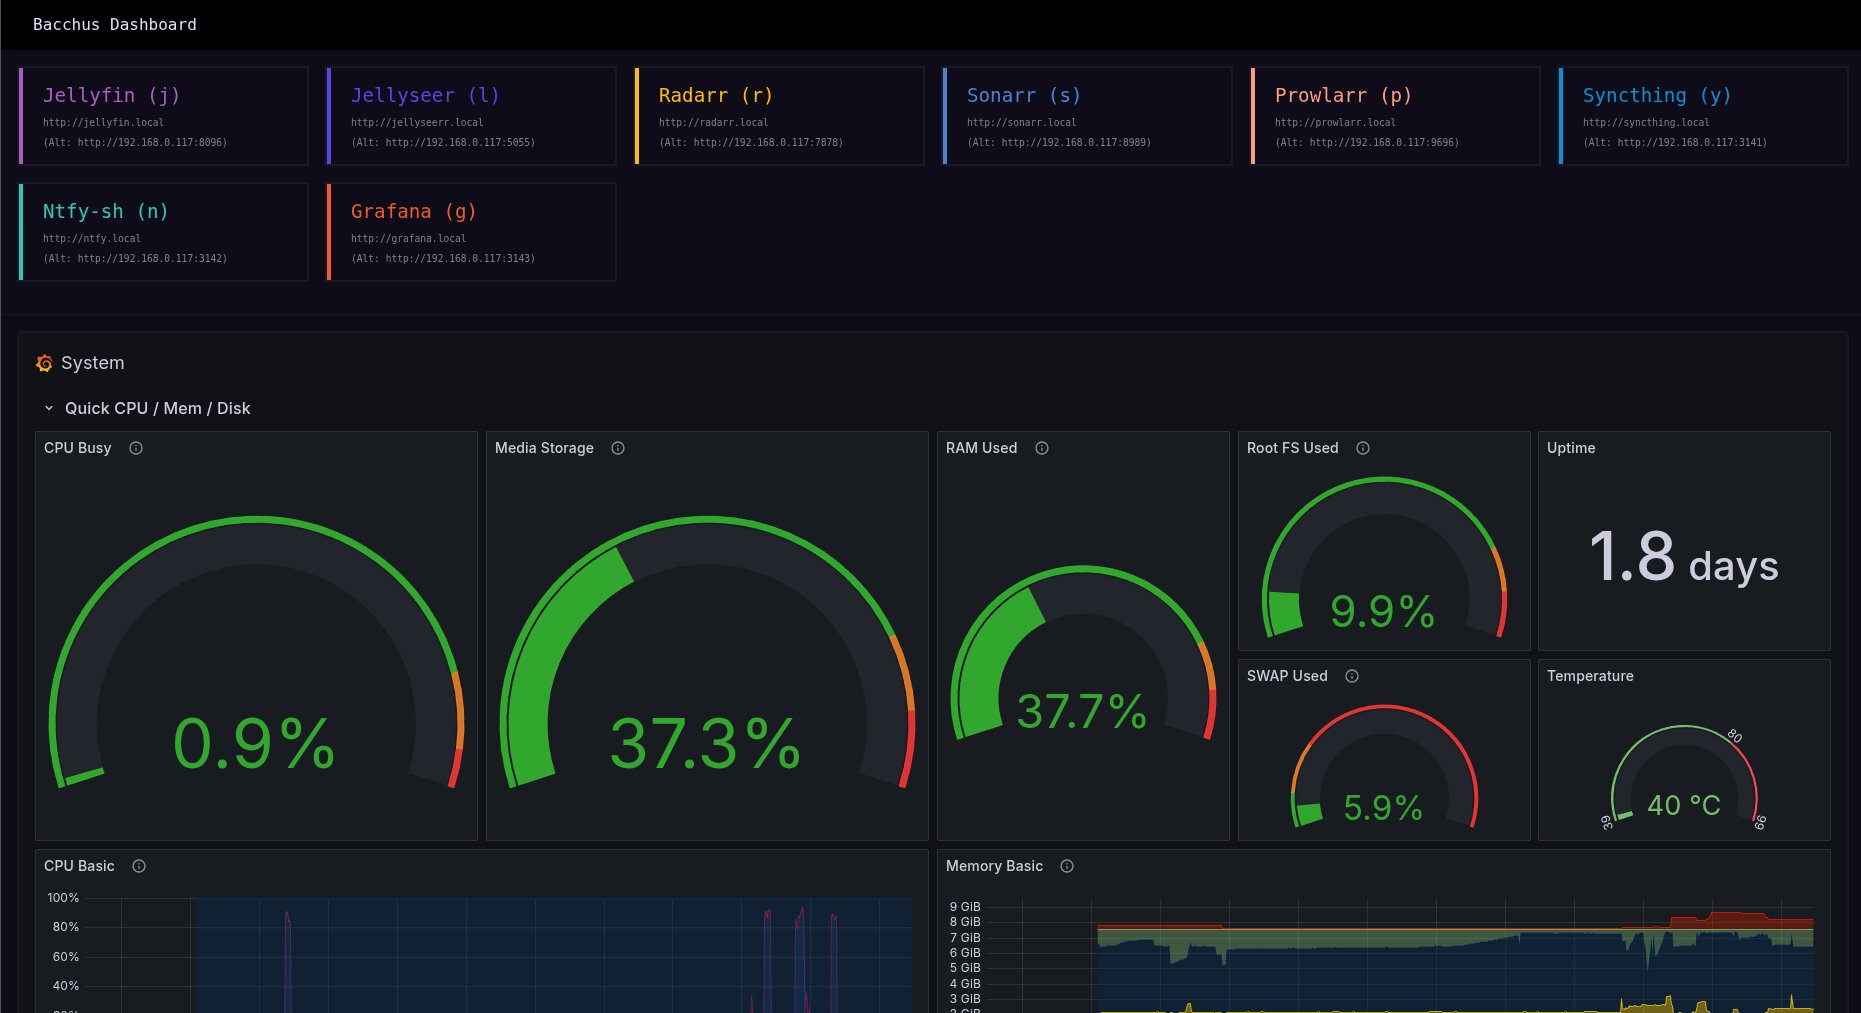Image resolution: width=1861 pixels, height=1013 pixels.
Task: Click the 0.9% CPU Busy gauge value
Action: coord(254,744)
